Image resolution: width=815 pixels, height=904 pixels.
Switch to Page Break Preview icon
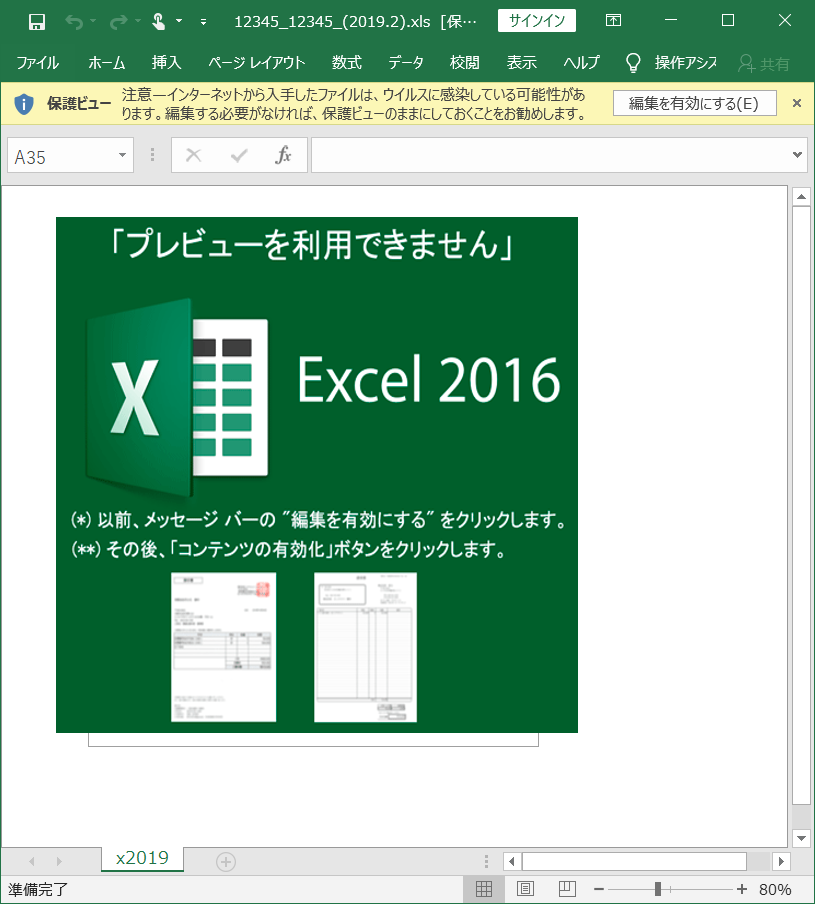tap(567, 889)
